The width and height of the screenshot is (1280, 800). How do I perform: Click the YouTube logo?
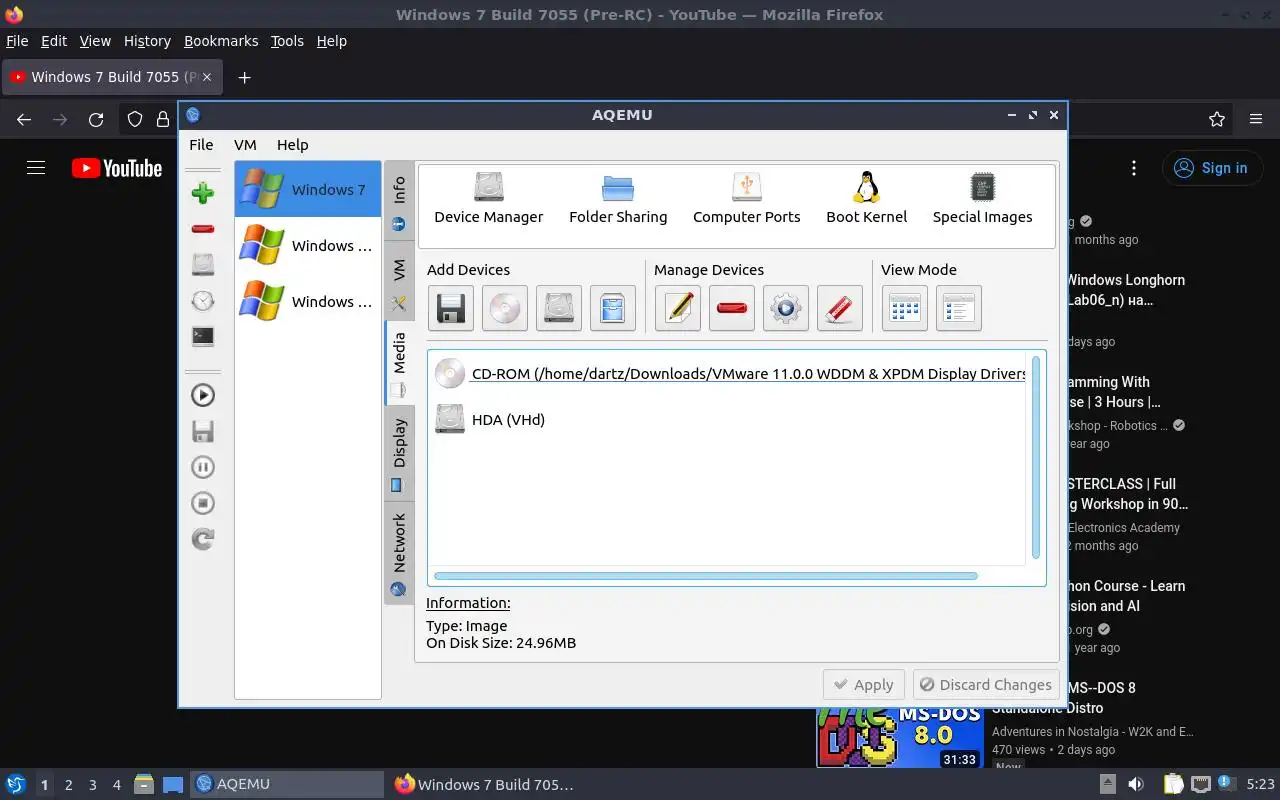[117, 168]
